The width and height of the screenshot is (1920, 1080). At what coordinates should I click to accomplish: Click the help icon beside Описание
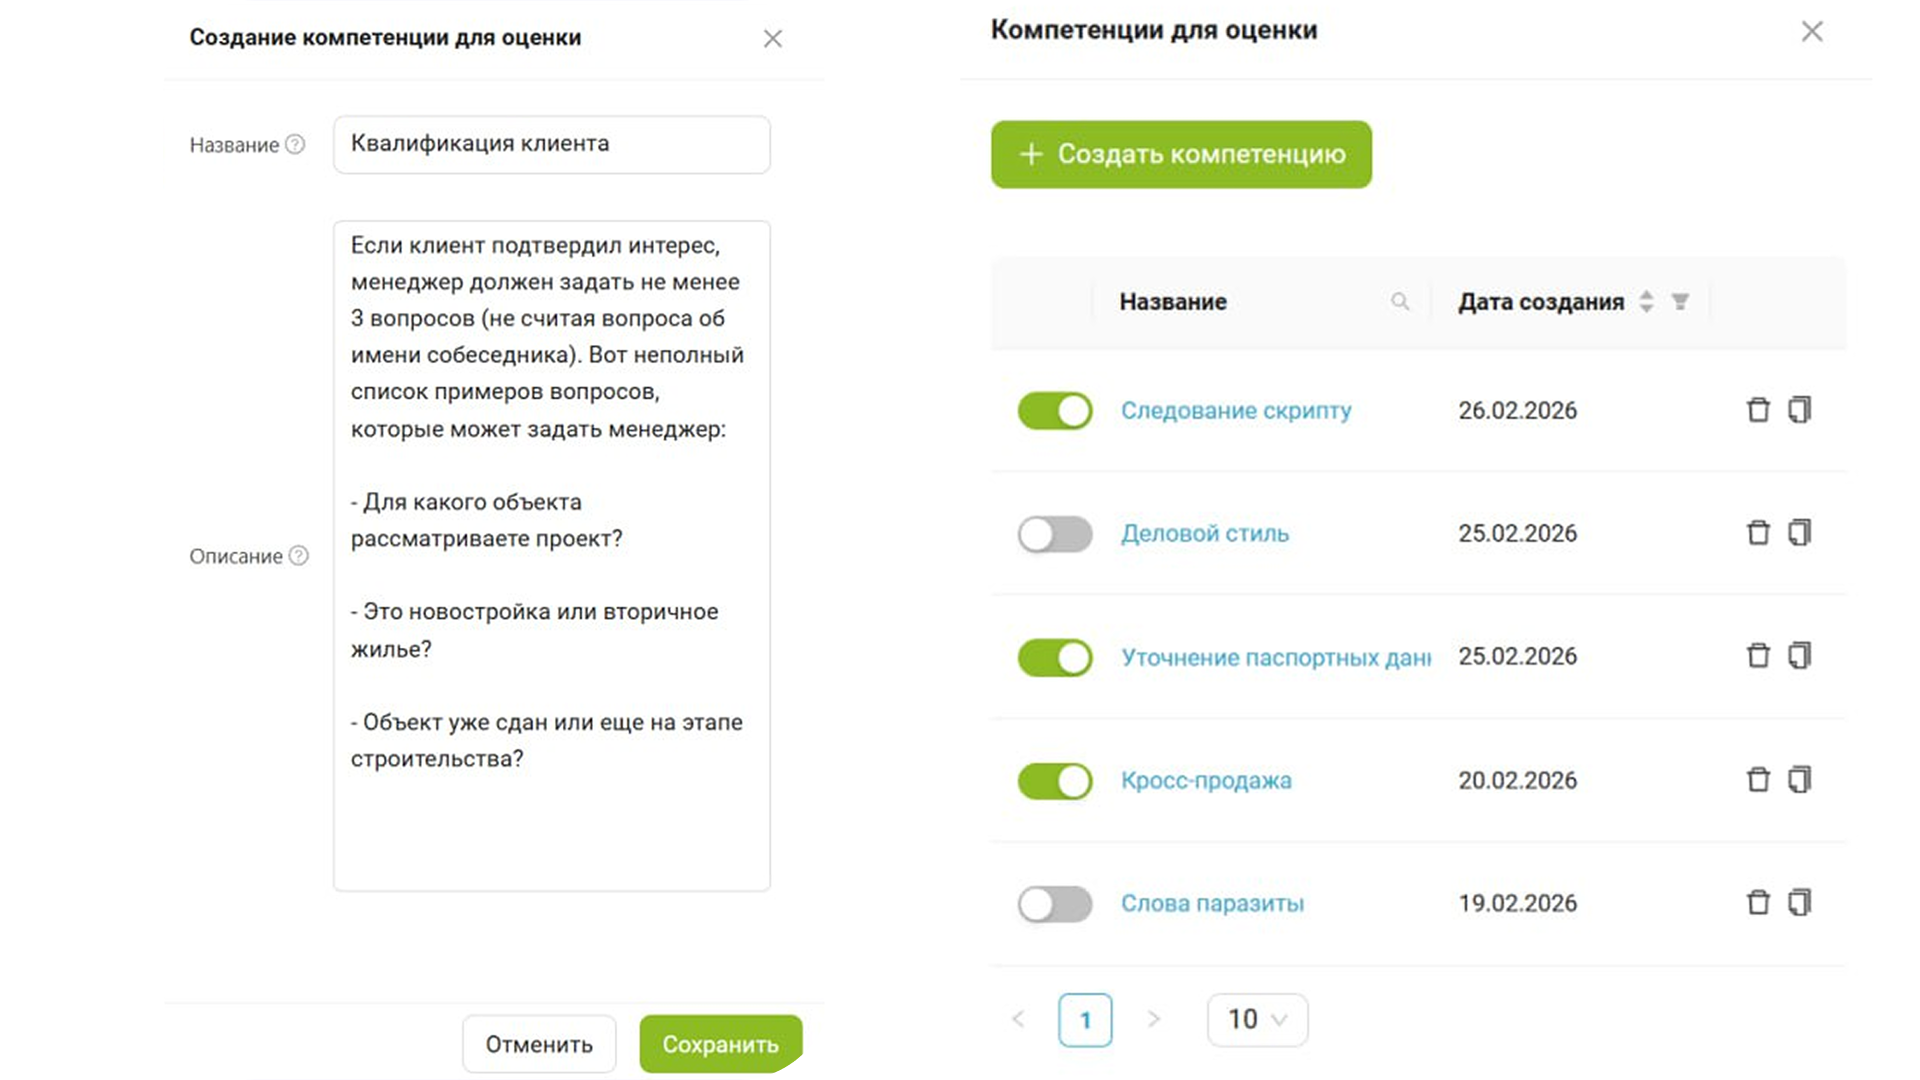coord(298,556)
